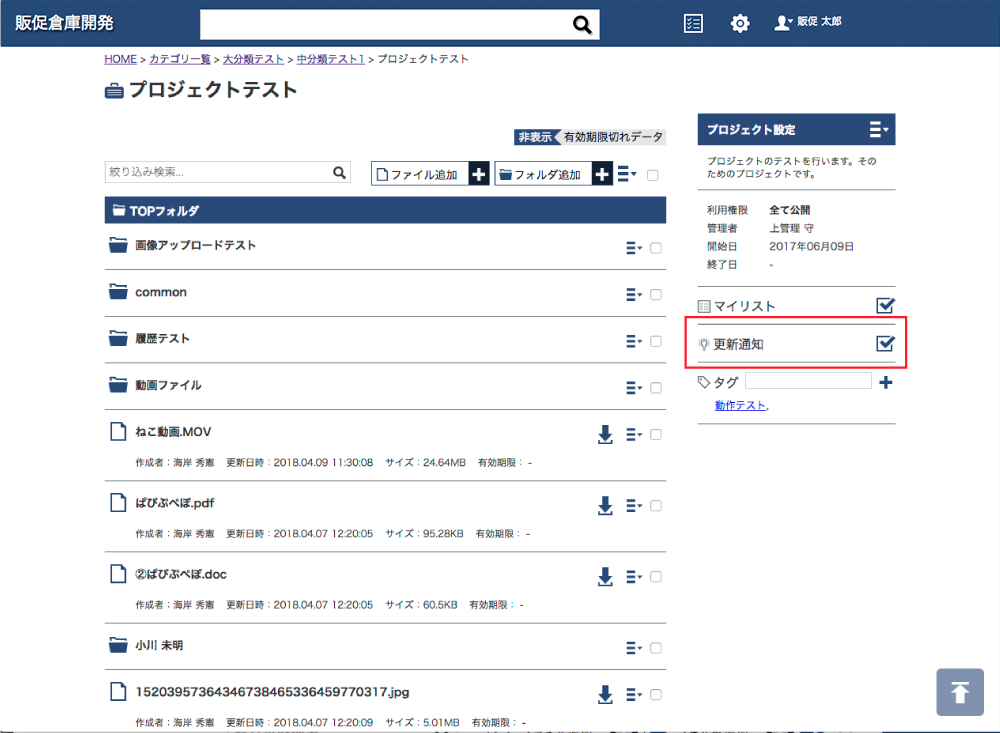Click ねこ動画.MOV file icon
Image resolution: width=1000 pixels, height=733 pixels.
pos(118,431)
